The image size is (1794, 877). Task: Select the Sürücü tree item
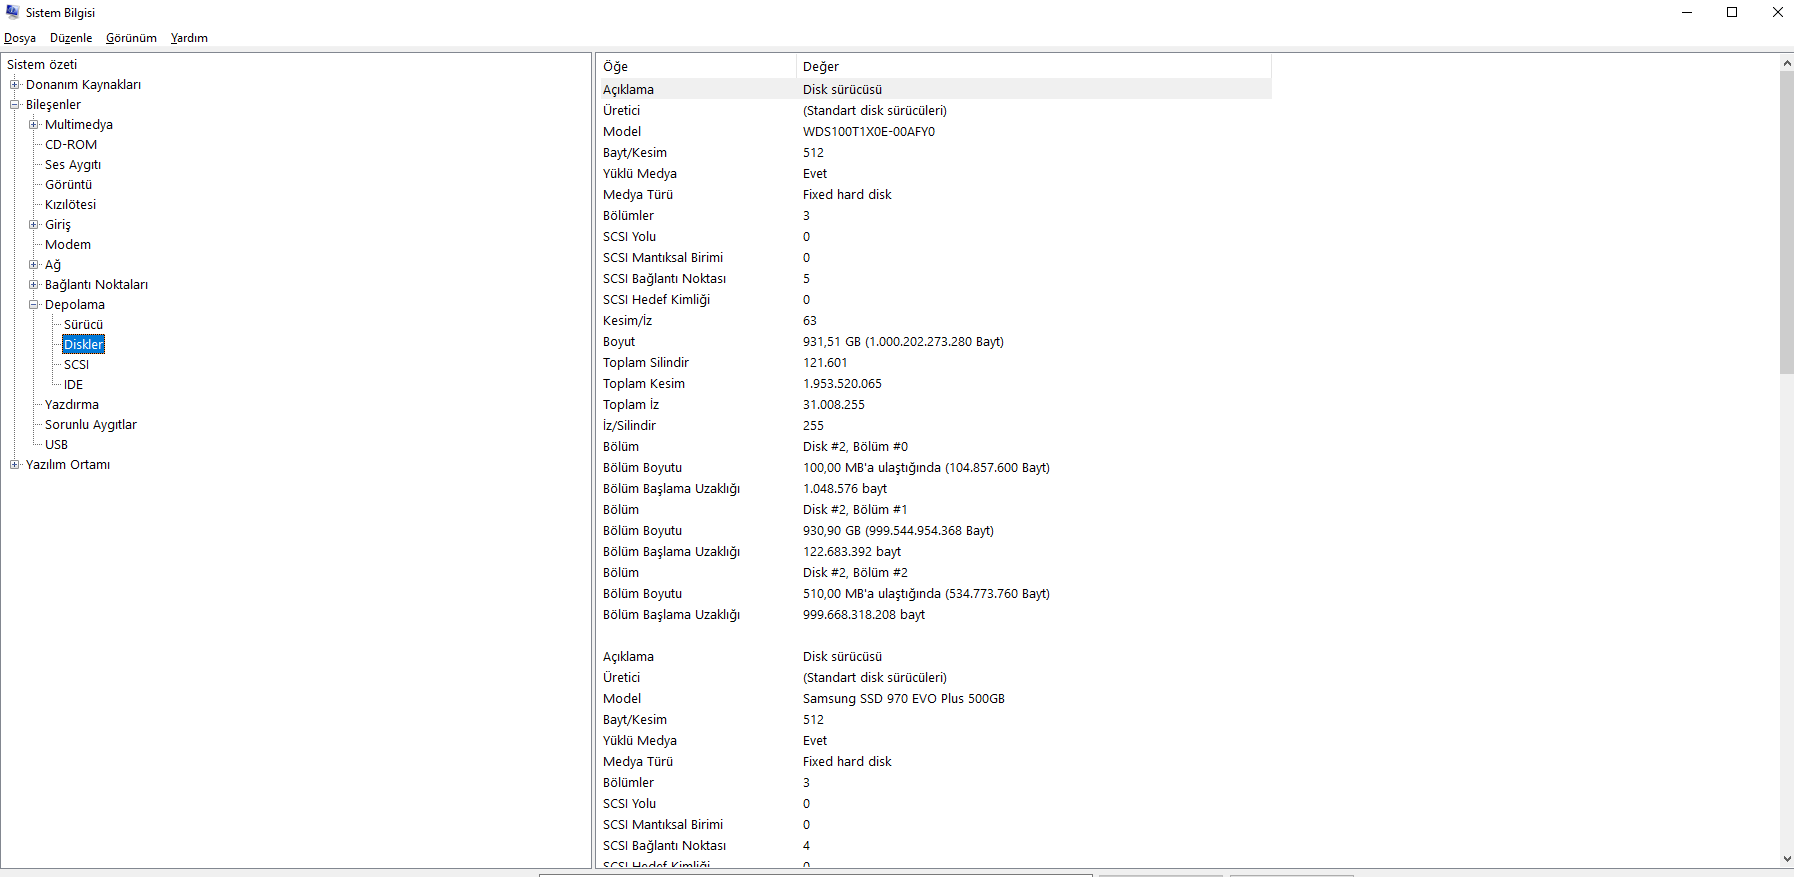pos(84,325)
